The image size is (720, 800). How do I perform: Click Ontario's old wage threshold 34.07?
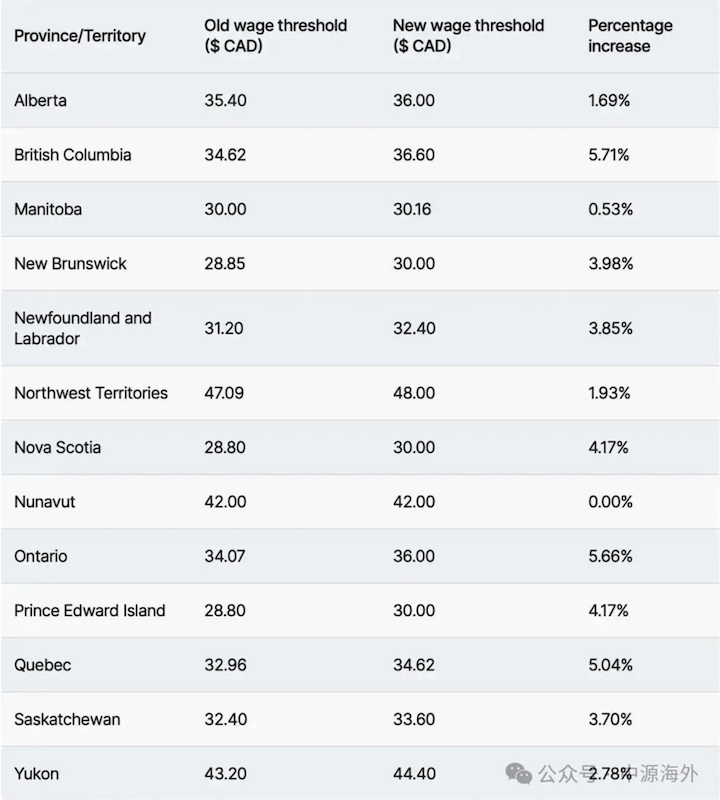click(224, 556)
